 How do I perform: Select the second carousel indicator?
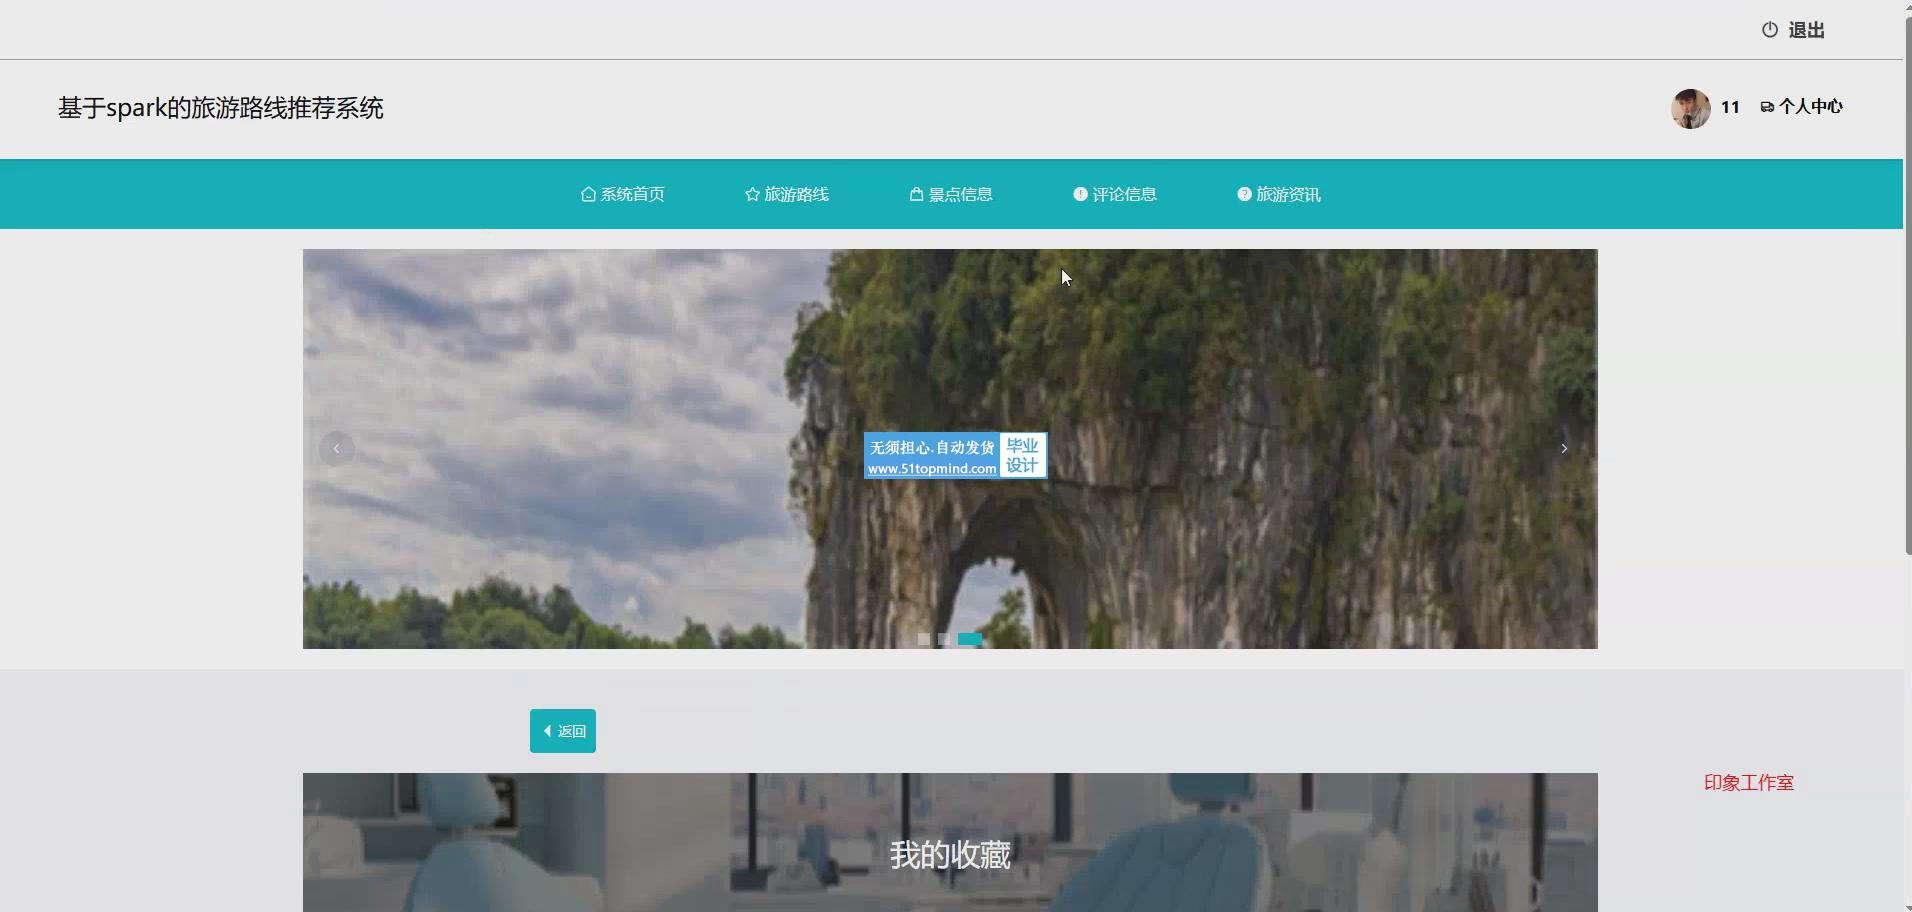tap(944, 639)
